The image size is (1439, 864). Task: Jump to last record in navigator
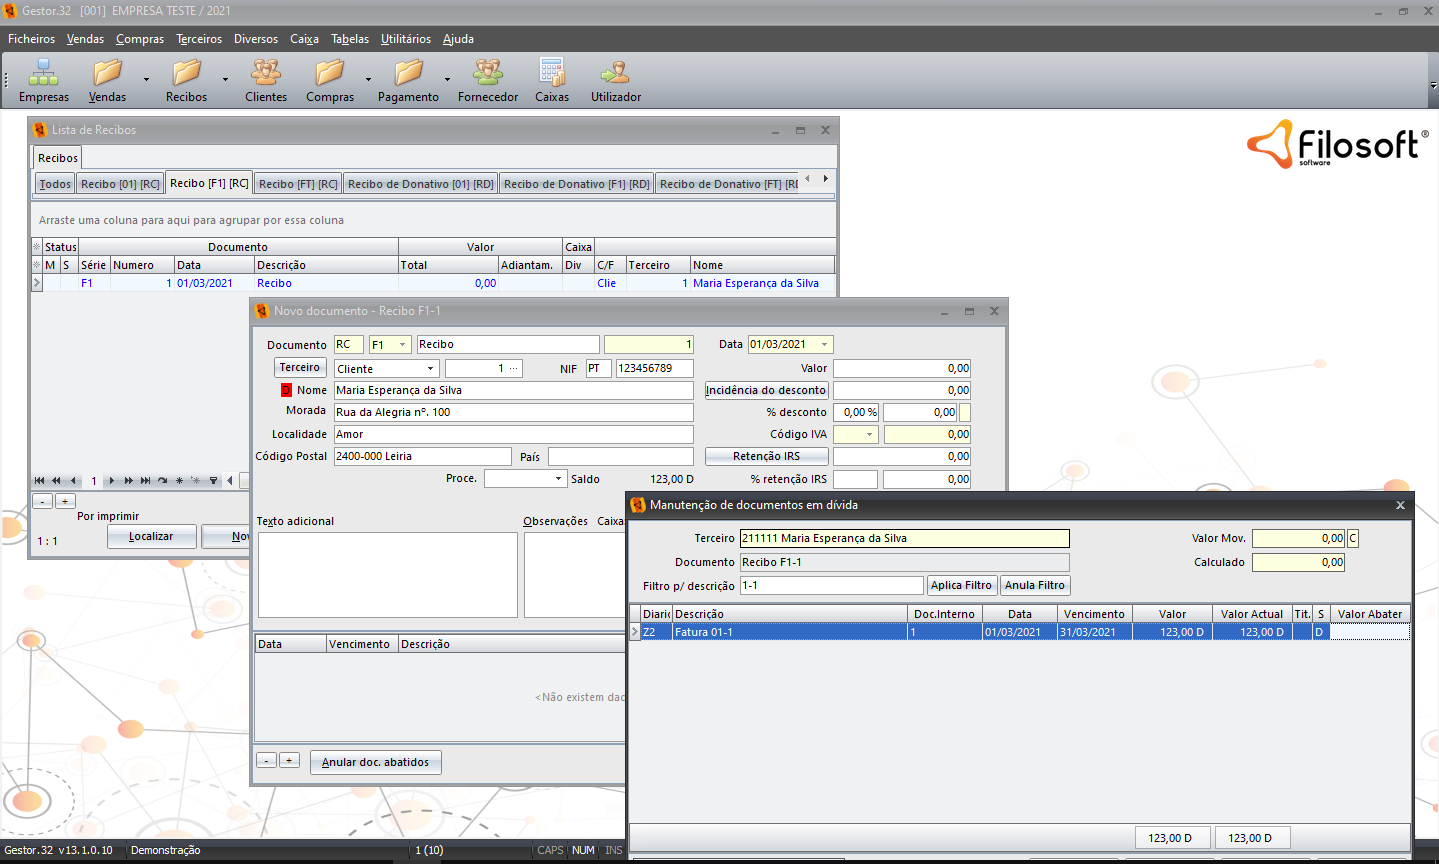146,481
